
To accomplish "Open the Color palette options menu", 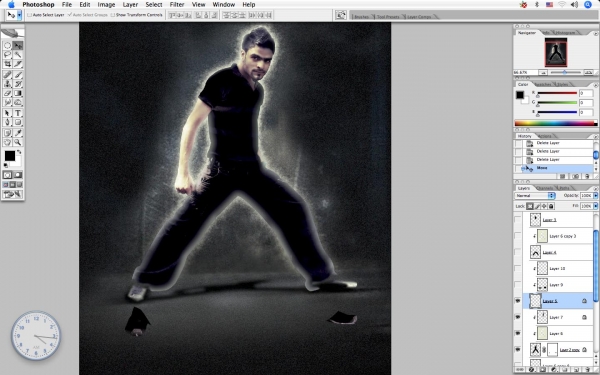I will tap(596, 84).
